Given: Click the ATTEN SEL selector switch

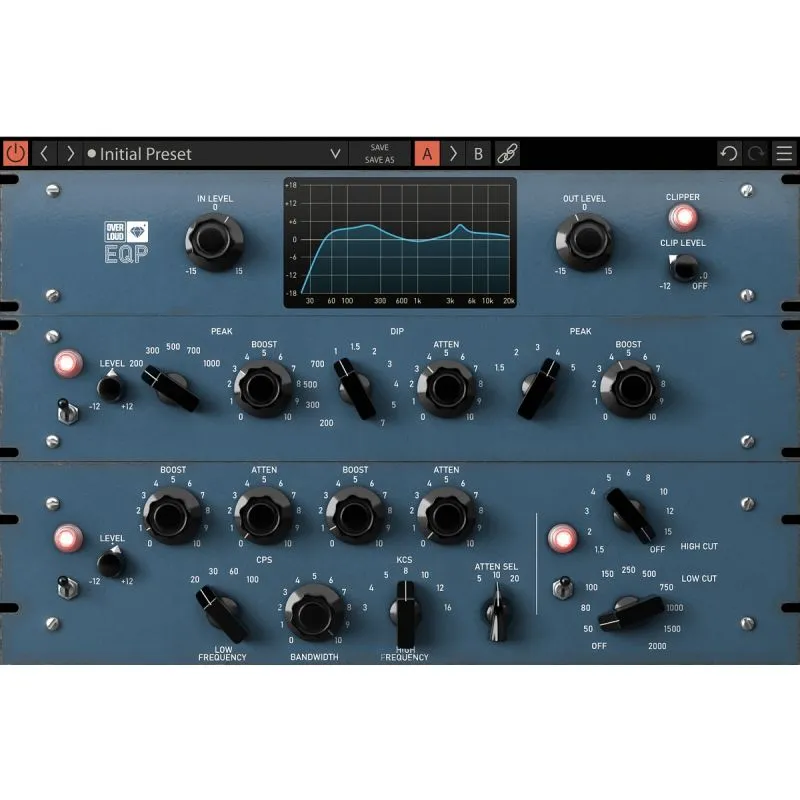Looking at the screenshot, I should pyautogui.click(x=496, y=612).
